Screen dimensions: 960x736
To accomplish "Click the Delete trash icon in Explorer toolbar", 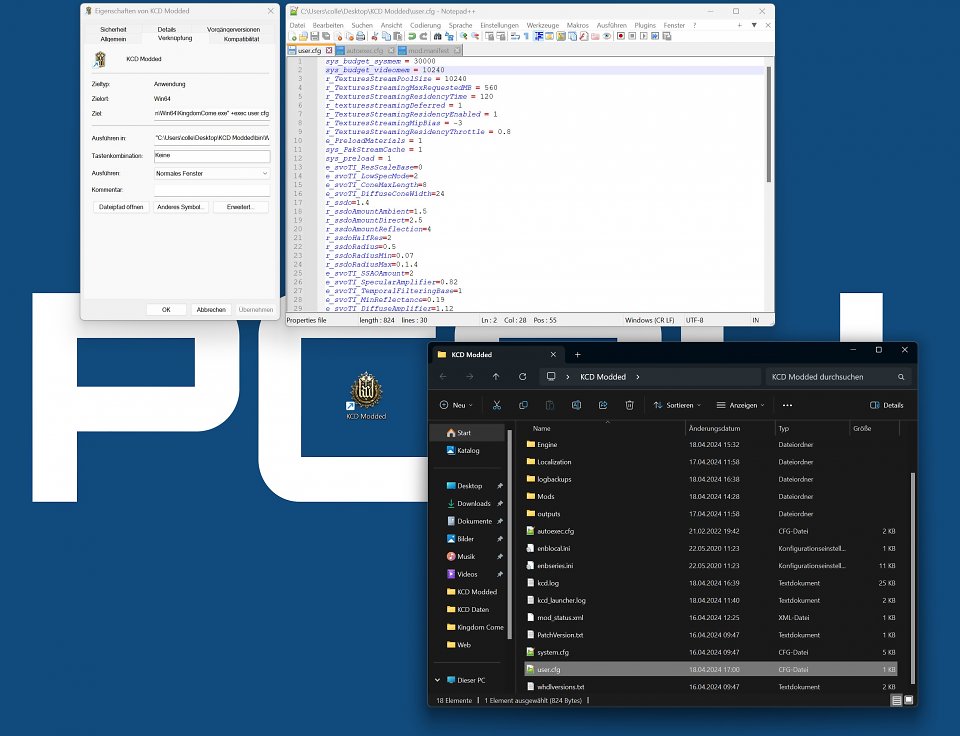I will tap(629, 405).
